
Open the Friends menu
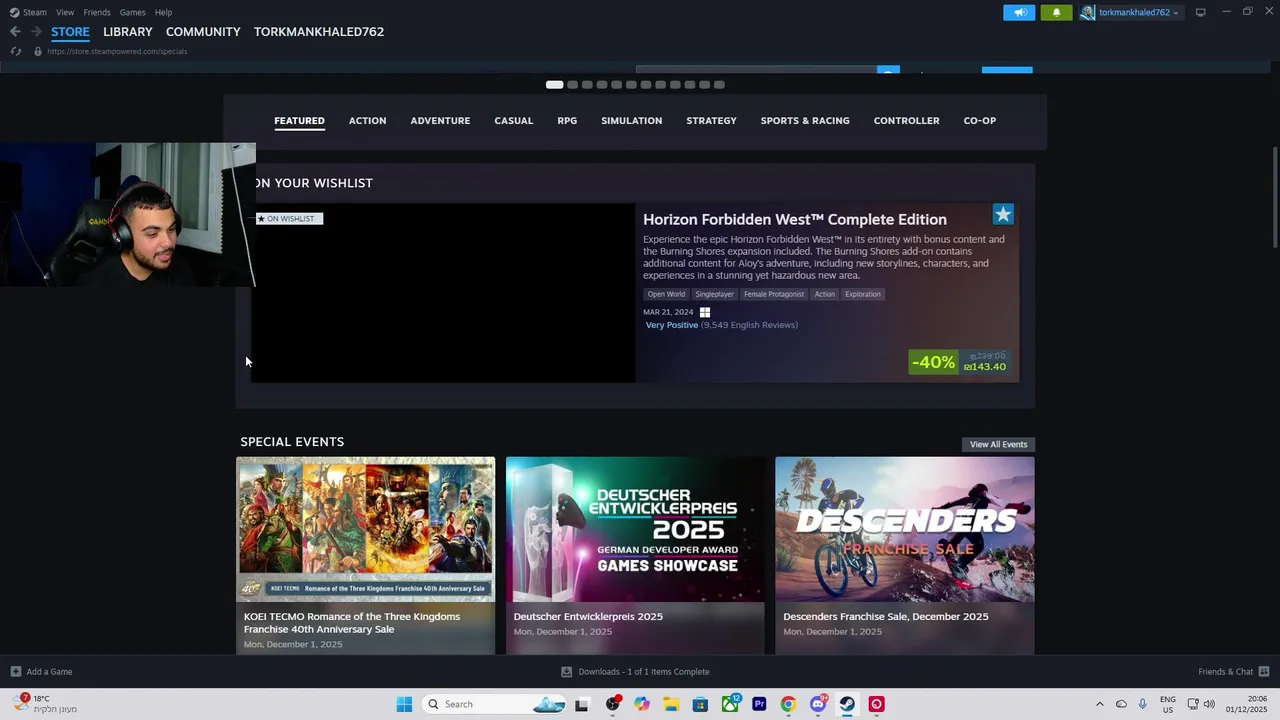97,12
